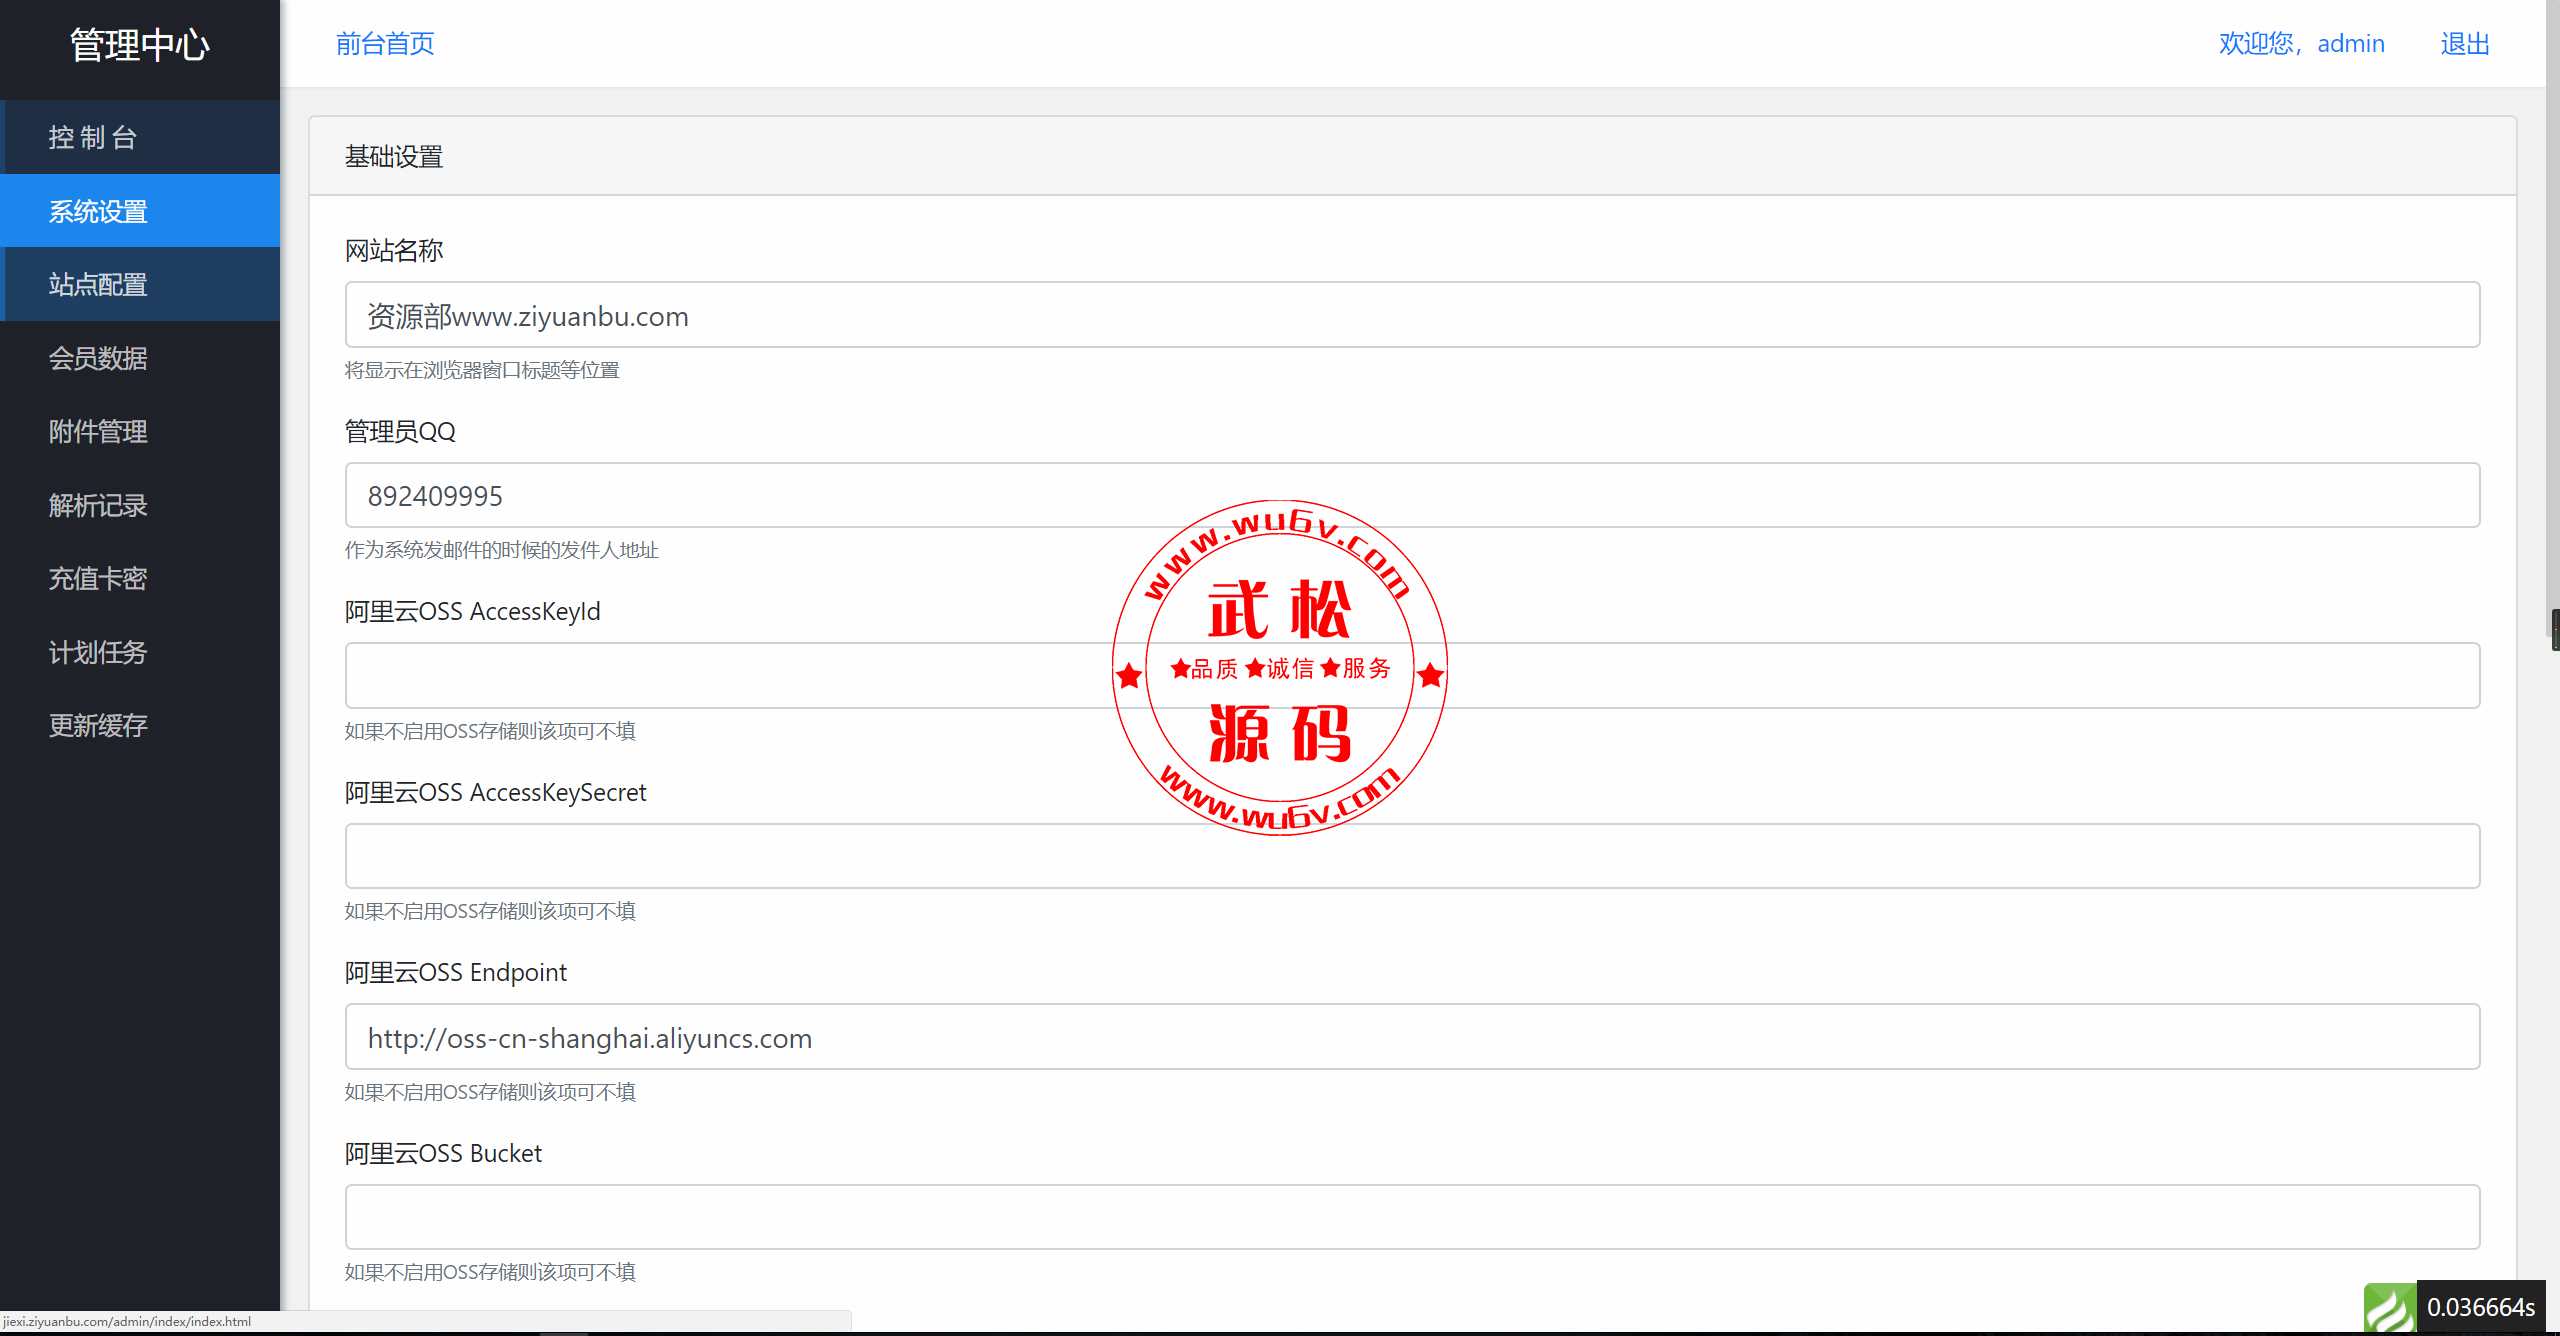Focus the 阿里云OSS Bucket input
The height and width of the screenshot is (1336, 2560).
[1412, 1217]
